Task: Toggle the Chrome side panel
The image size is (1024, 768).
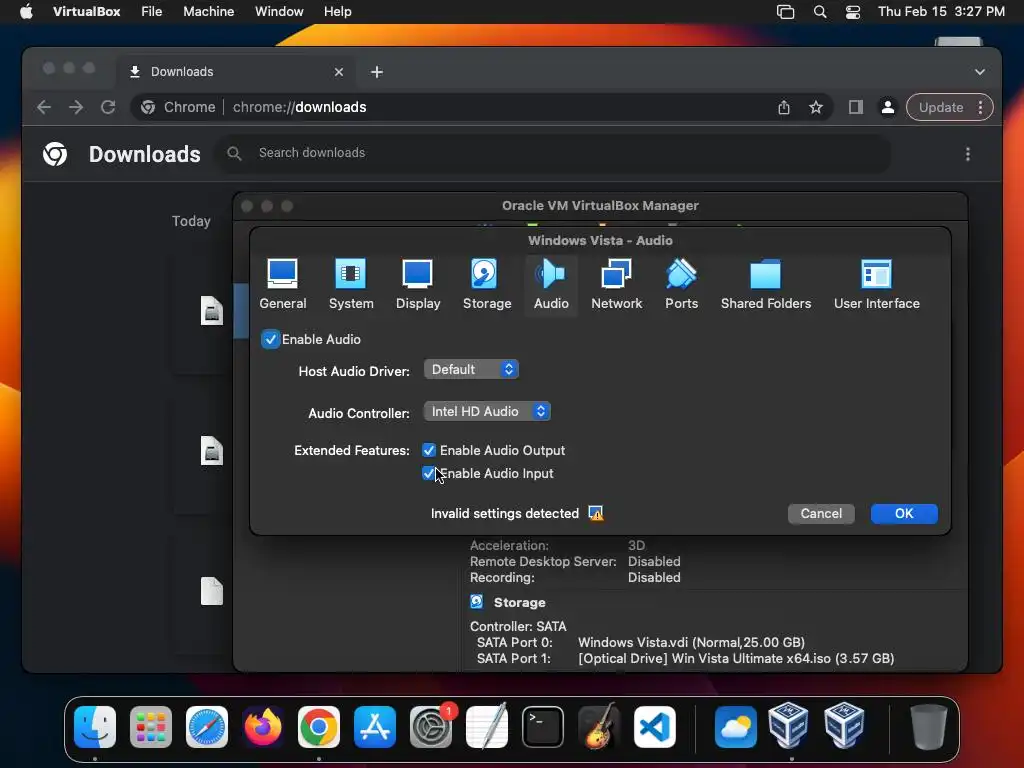Action: (856, 107)
